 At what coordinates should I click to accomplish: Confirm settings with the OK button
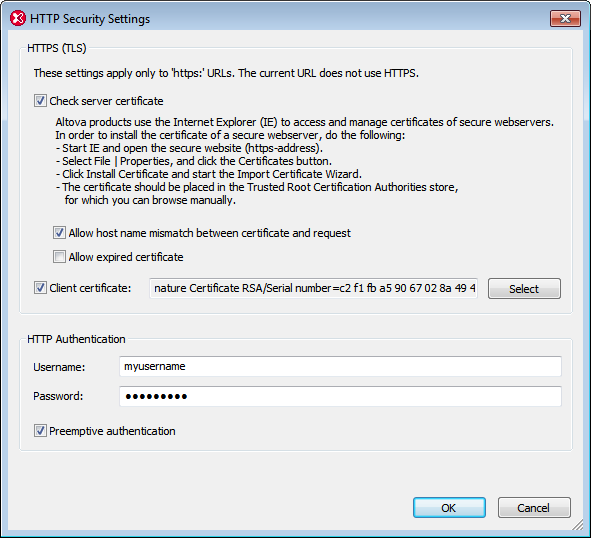pyautogui.click(x=449, y=507)
